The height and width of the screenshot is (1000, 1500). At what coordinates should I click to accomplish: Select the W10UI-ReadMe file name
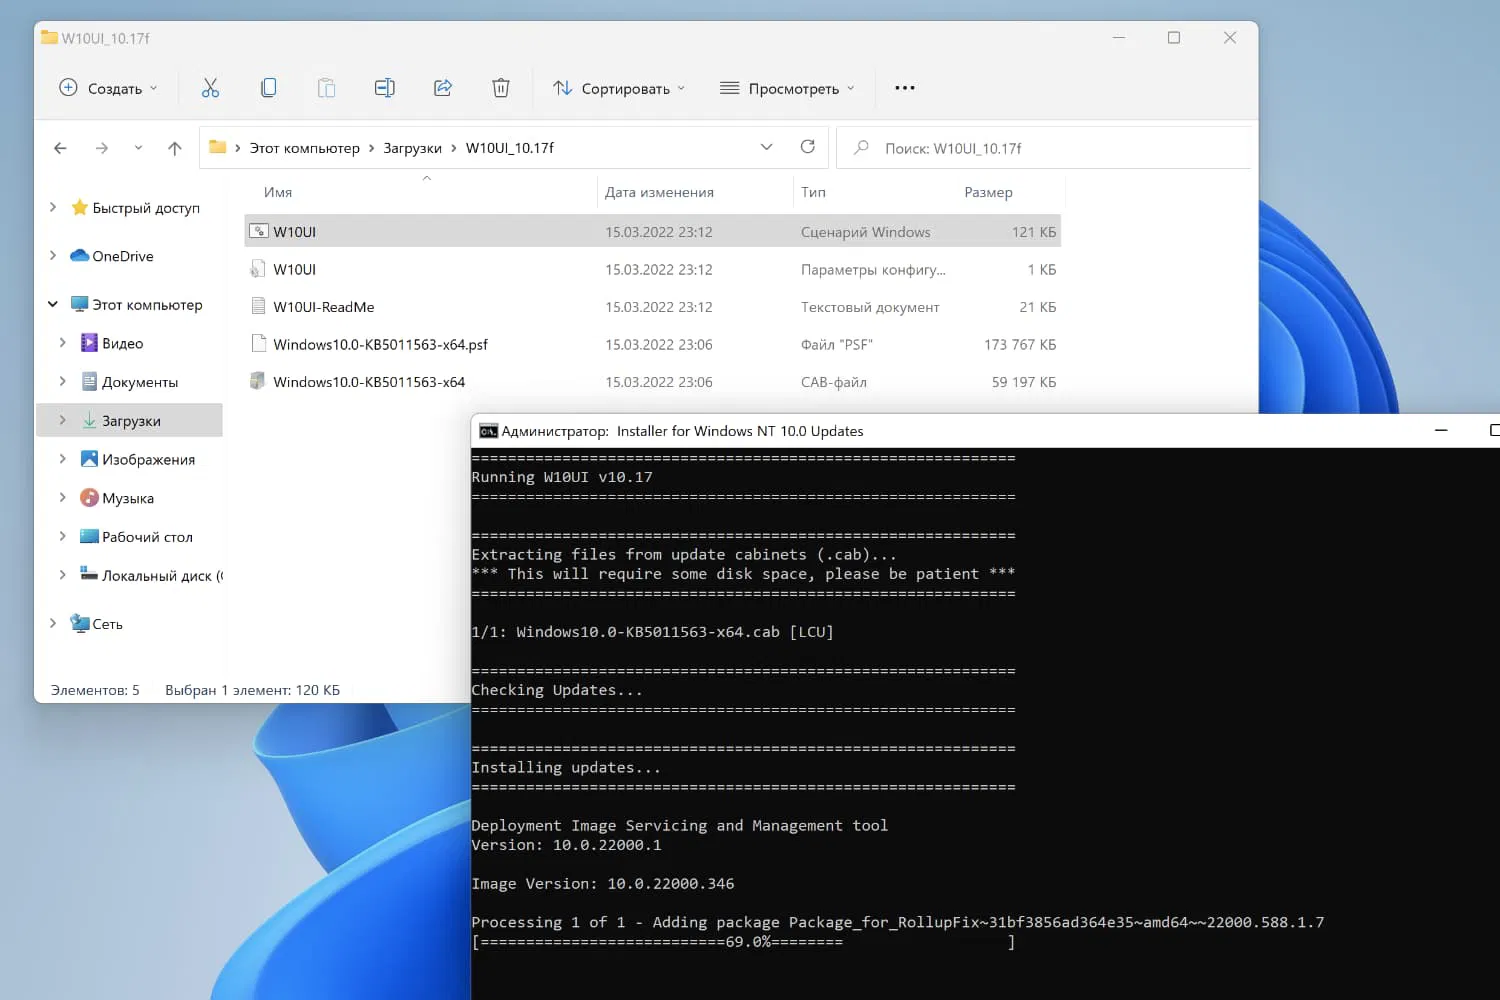pyautogui.click(x=324, y=307)
